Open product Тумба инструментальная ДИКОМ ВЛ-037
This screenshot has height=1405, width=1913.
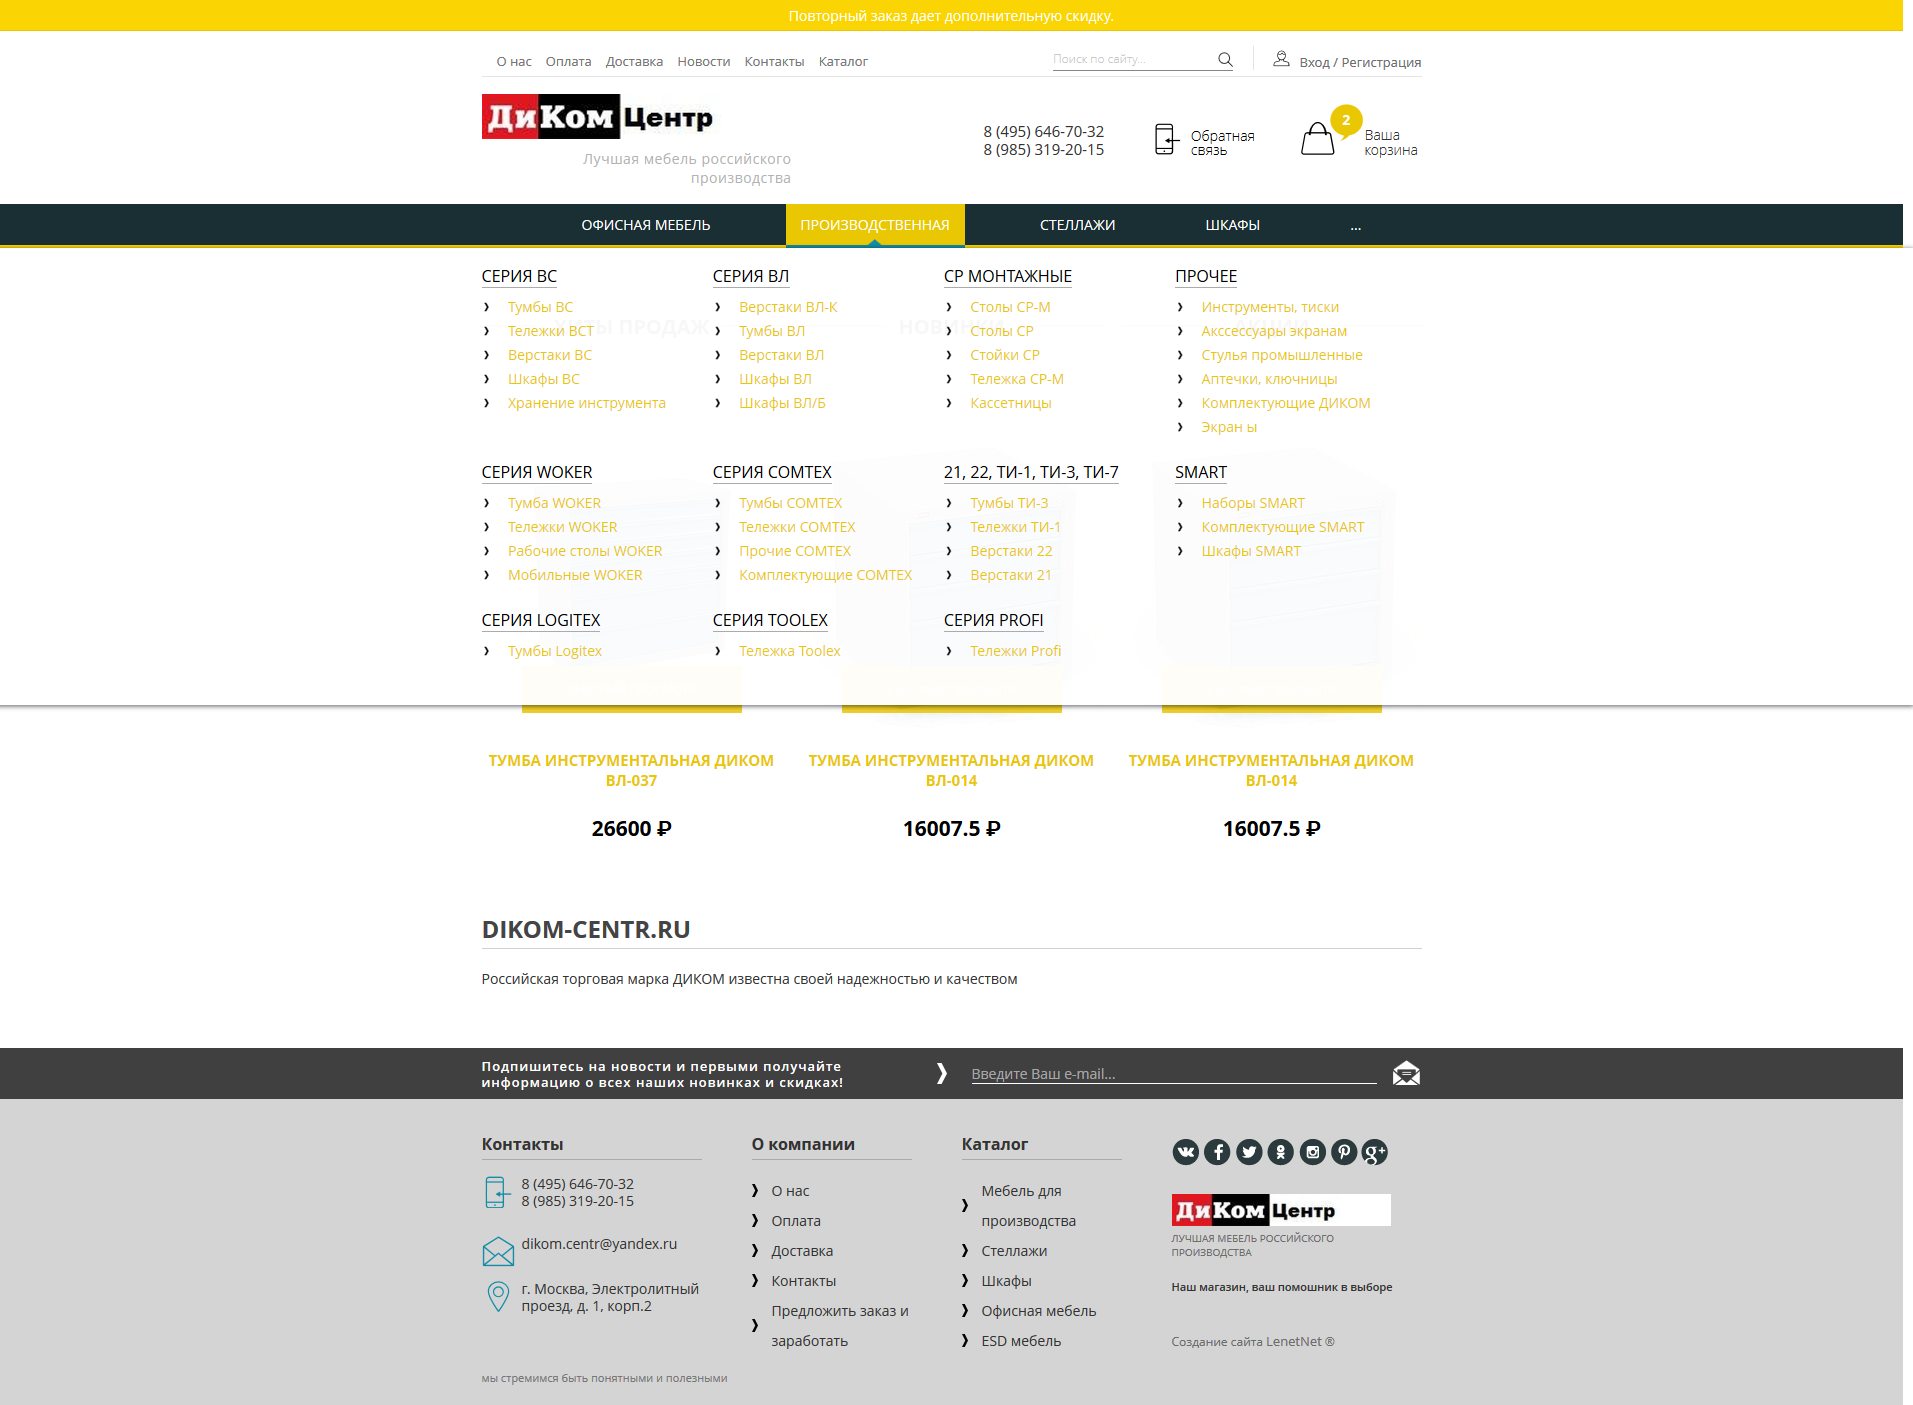[631, 770]
